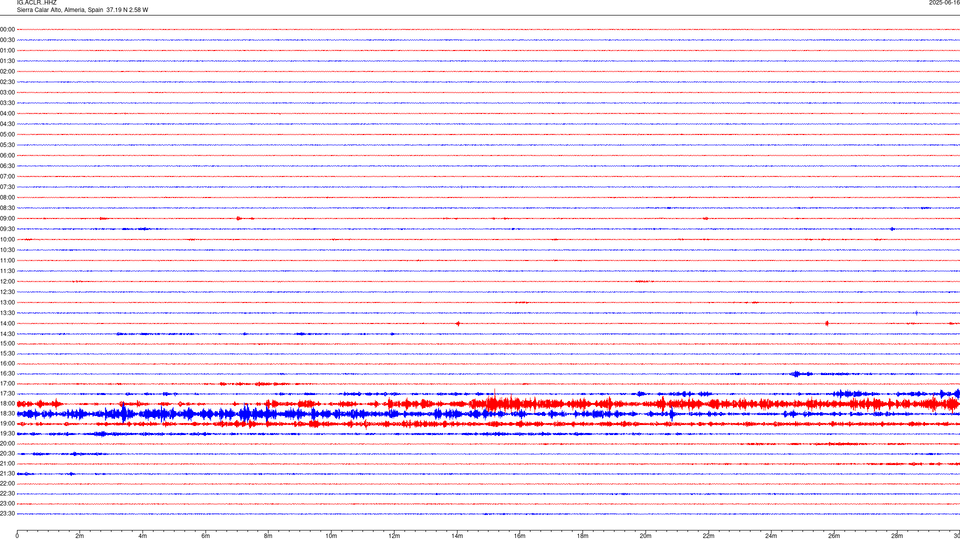
Task: Select the 22:00 time row label
Action: tap(7, 483)
